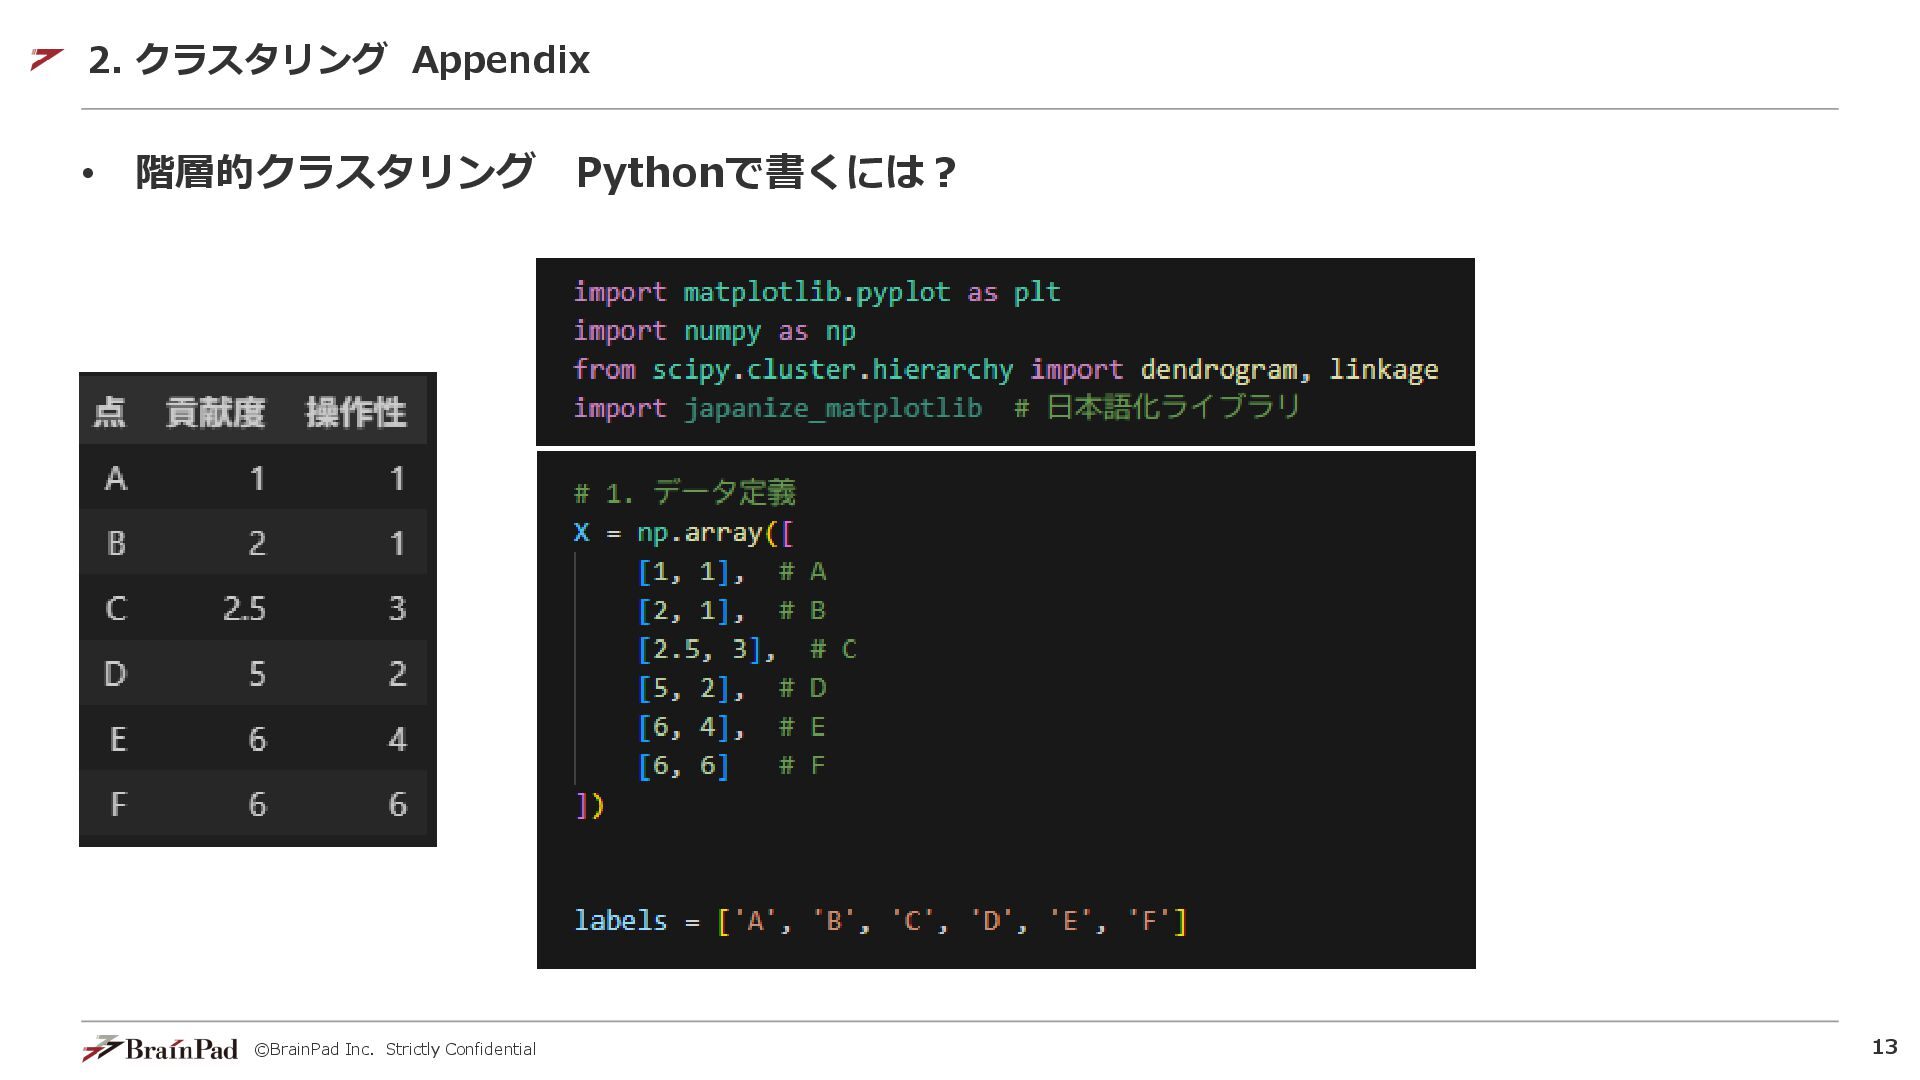Click the page number 13

point(1884,1046)
